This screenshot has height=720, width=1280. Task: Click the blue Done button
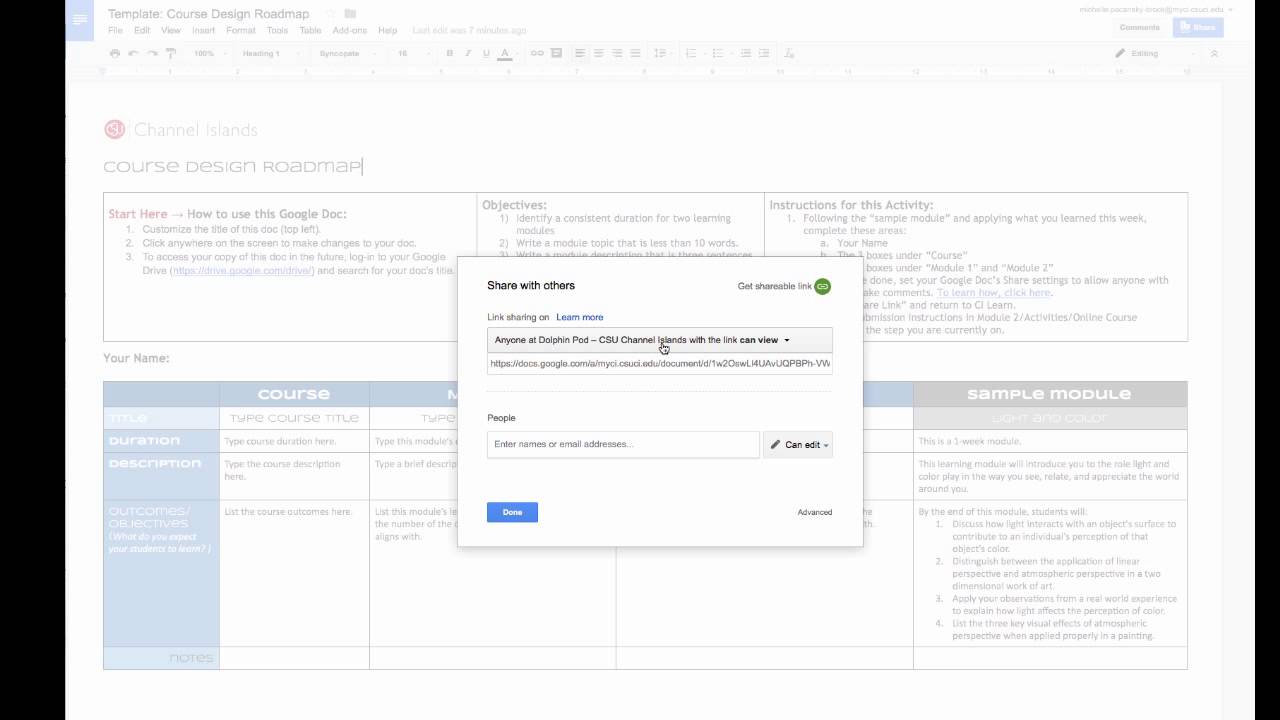tap(512, 512)
